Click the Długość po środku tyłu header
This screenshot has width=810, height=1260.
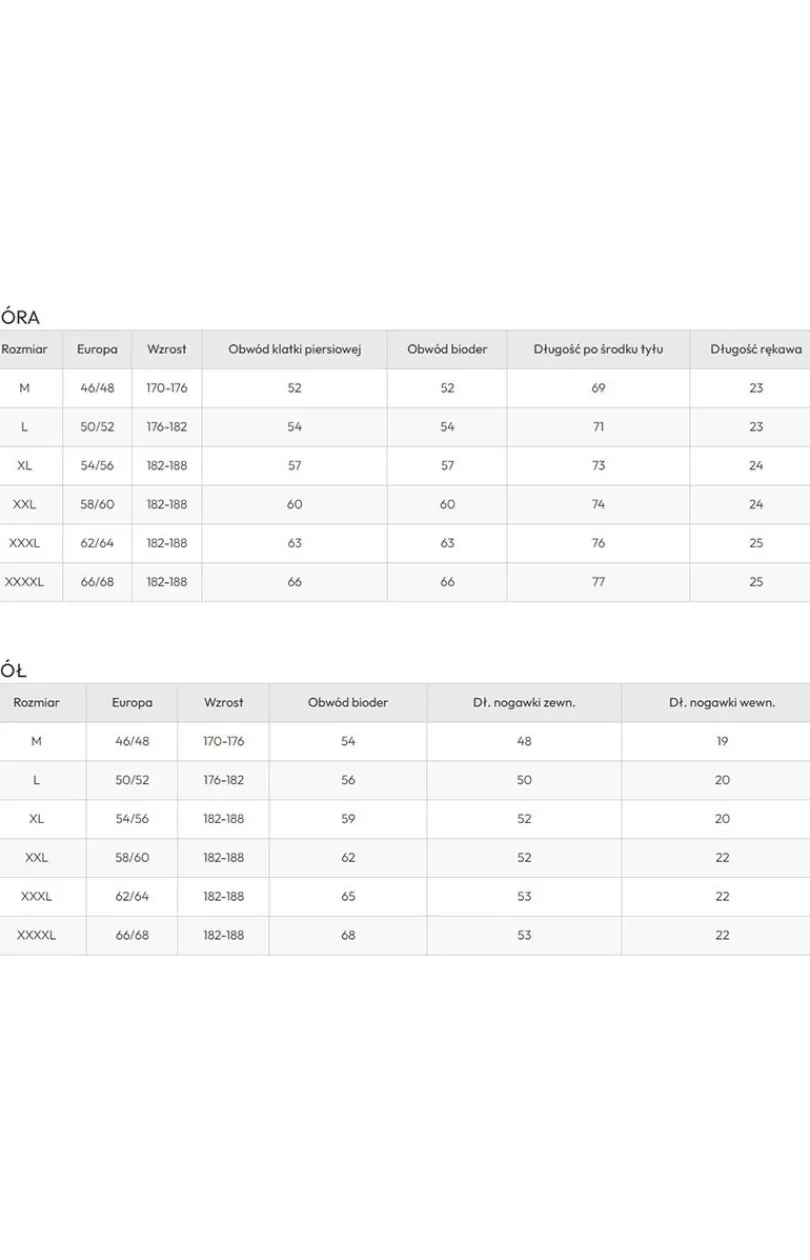(598, 349)
